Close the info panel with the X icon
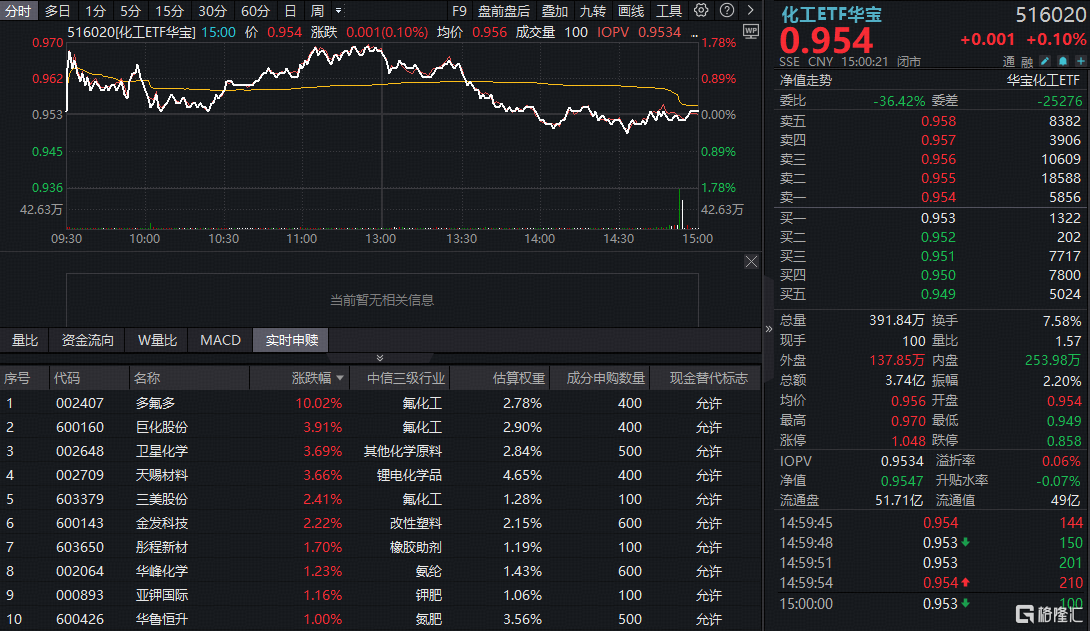Viewport: 1090px width, 631px height. coord(751,262)
